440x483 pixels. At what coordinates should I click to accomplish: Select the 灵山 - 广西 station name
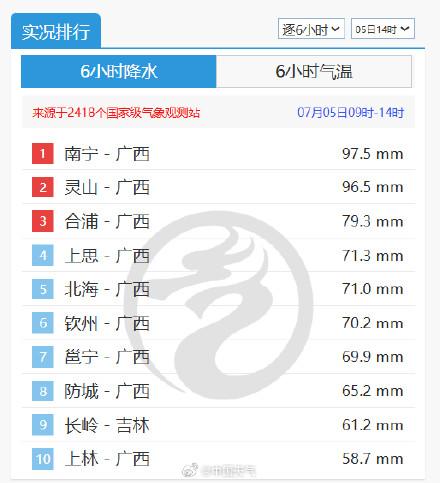click(x=107, y=187)
